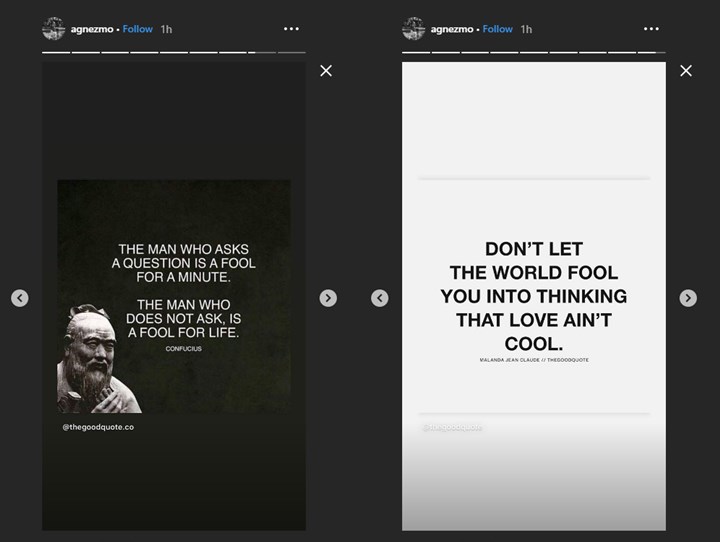This screenshot has width=720, height=542.
Task: Click the faded @thegoodquote tag on right story
Action: coord(452,428)
